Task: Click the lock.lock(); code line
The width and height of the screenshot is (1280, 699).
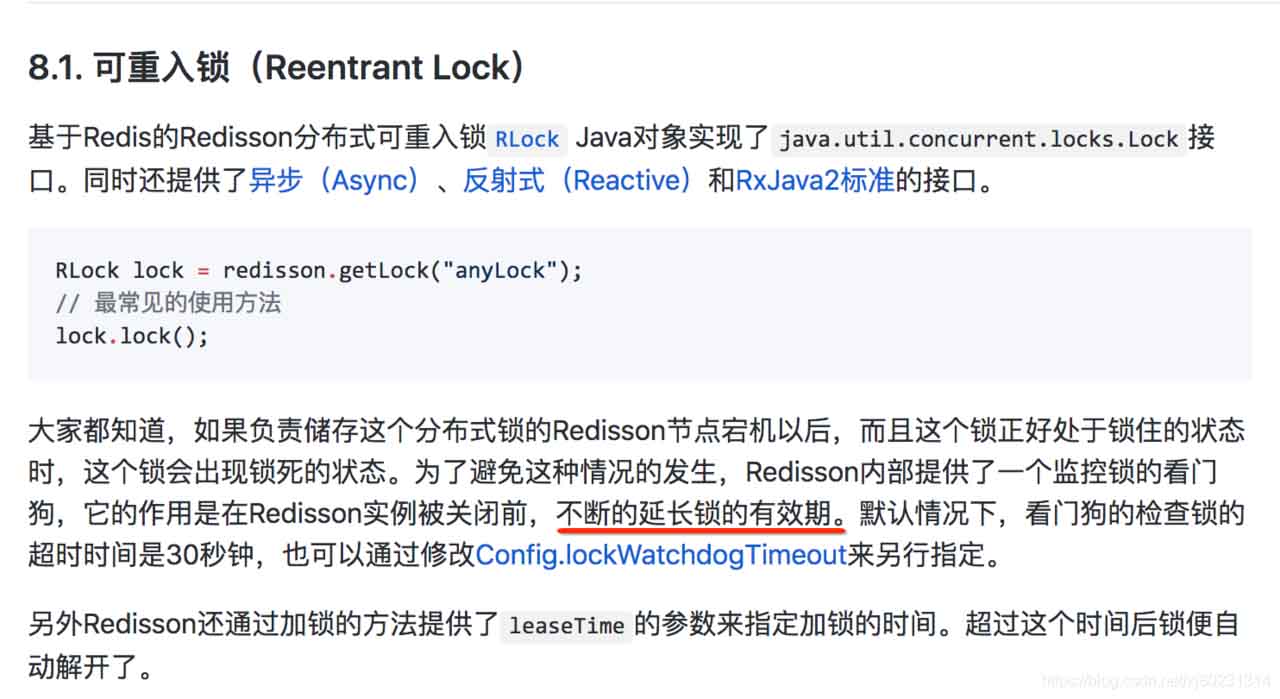Action: (x=132, y=336)
